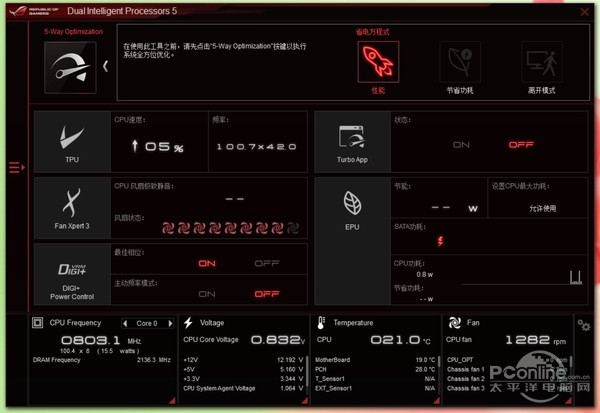This screenshot has width=600, height=413.
Task: Click the DRAM Frequency 2136.3 MHz value
Action: (153, 360)
